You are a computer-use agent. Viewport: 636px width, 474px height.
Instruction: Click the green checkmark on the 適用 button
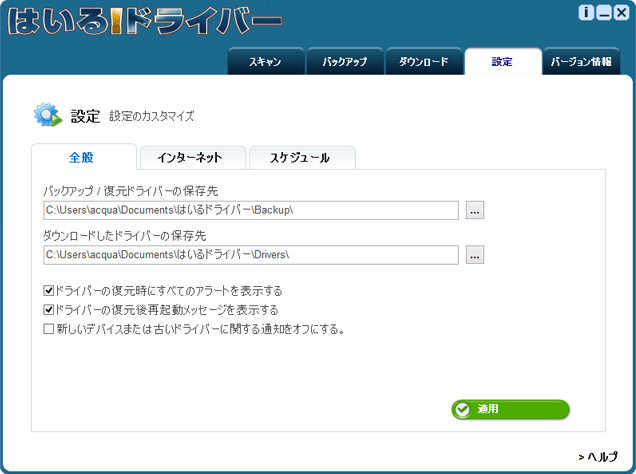(461, 409)
